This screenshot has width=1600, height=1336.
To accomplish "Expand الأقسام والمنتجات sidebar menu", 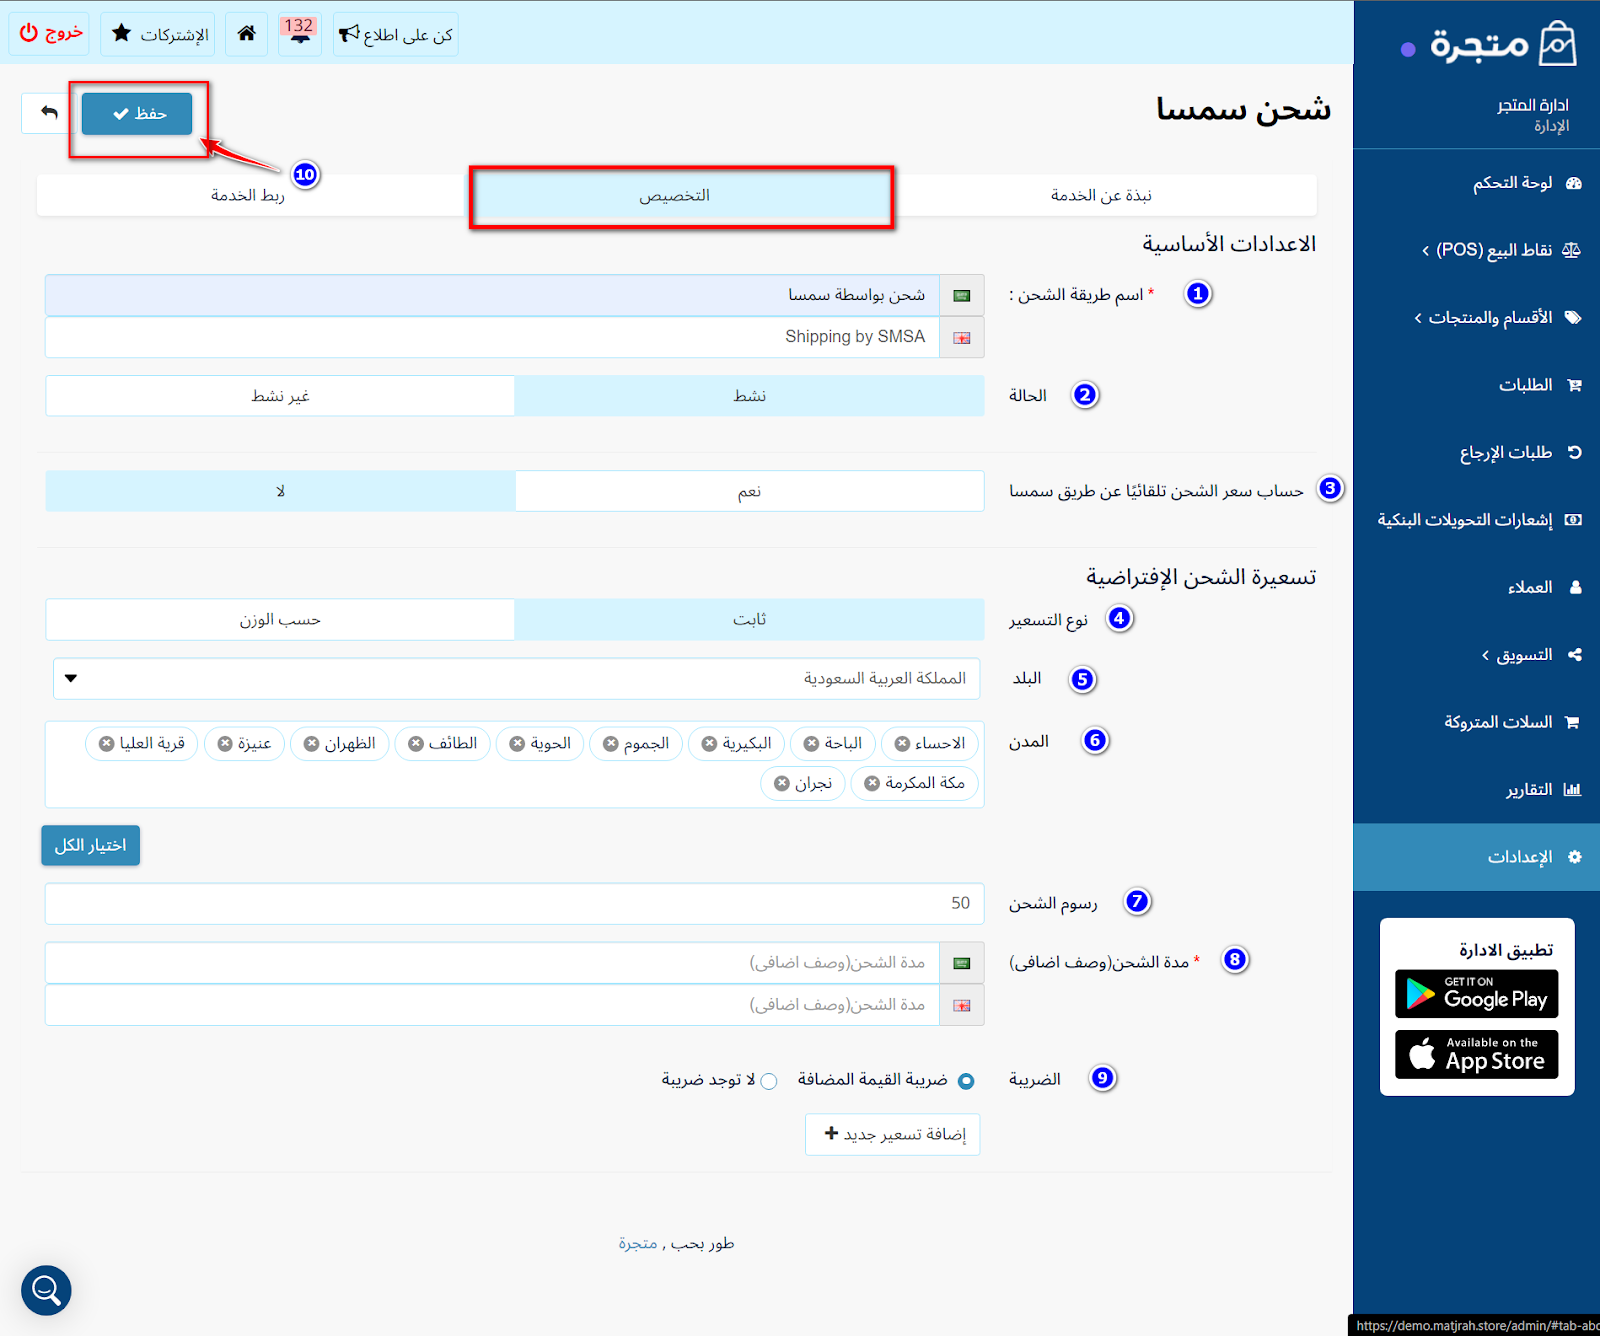I will [x=1497, y=318].
